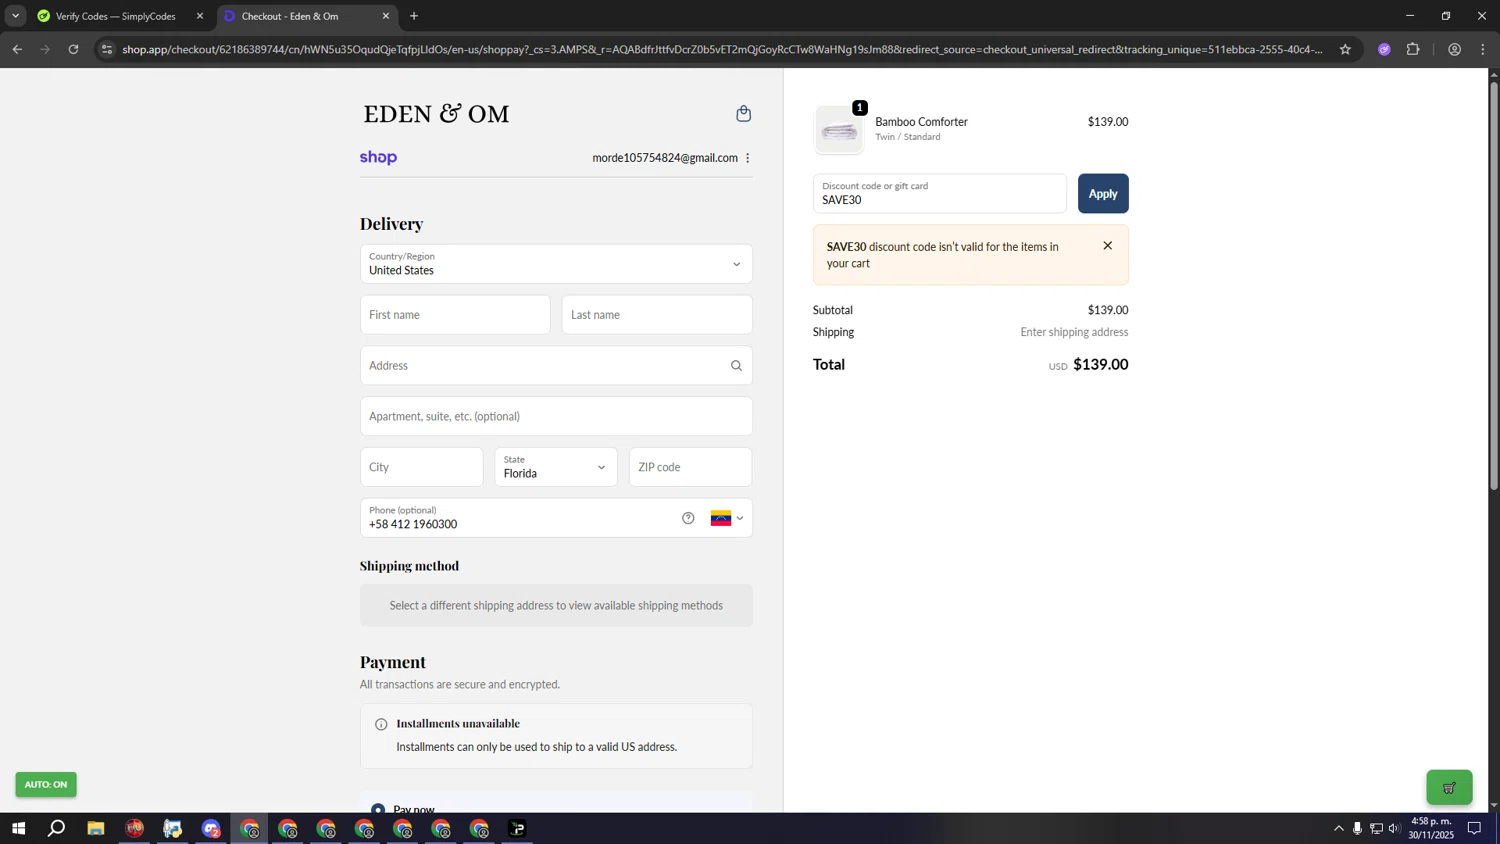Show hidden system tray icons
The width and height of the screenshot is (1500, 844).
(1338, 828)
